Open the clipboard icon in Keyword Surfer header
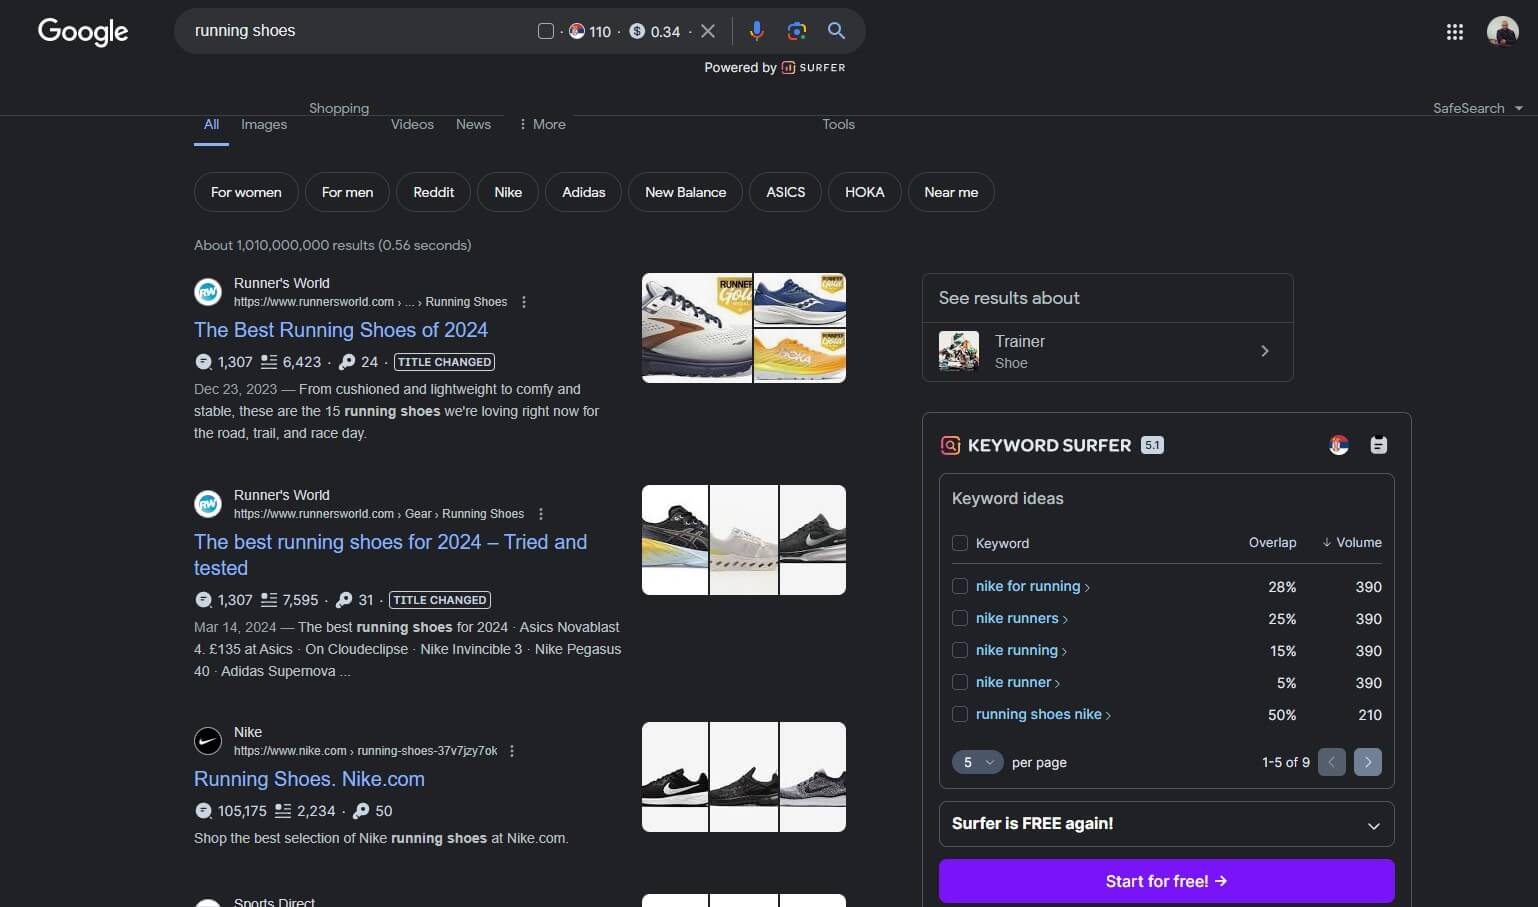This screenshot has width=1538, height=907. (x=1378, y=445)
